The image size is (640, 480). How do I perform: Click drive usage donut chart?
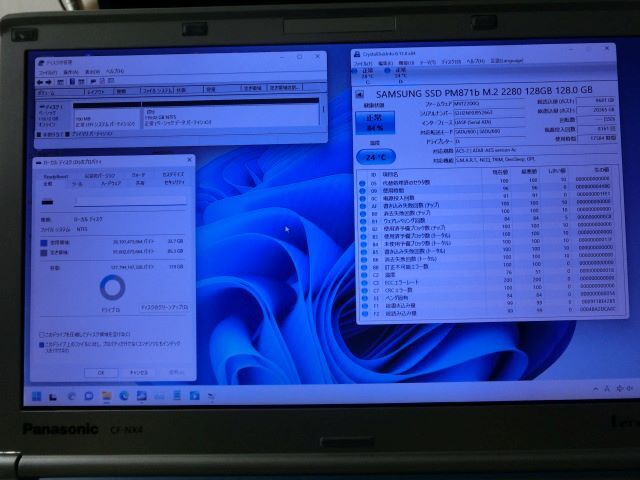112,287
